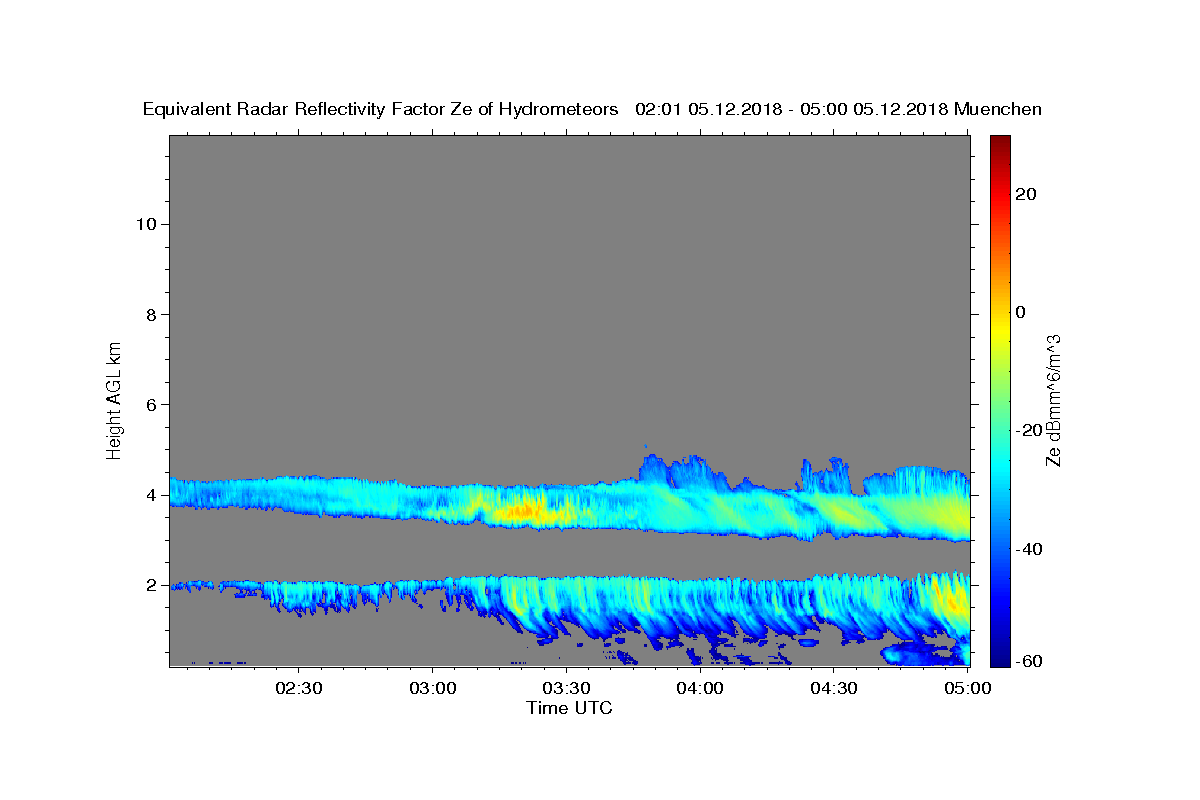Click the 03:00 time tick label
The image size is (1200, 800).
pos(433,689)
